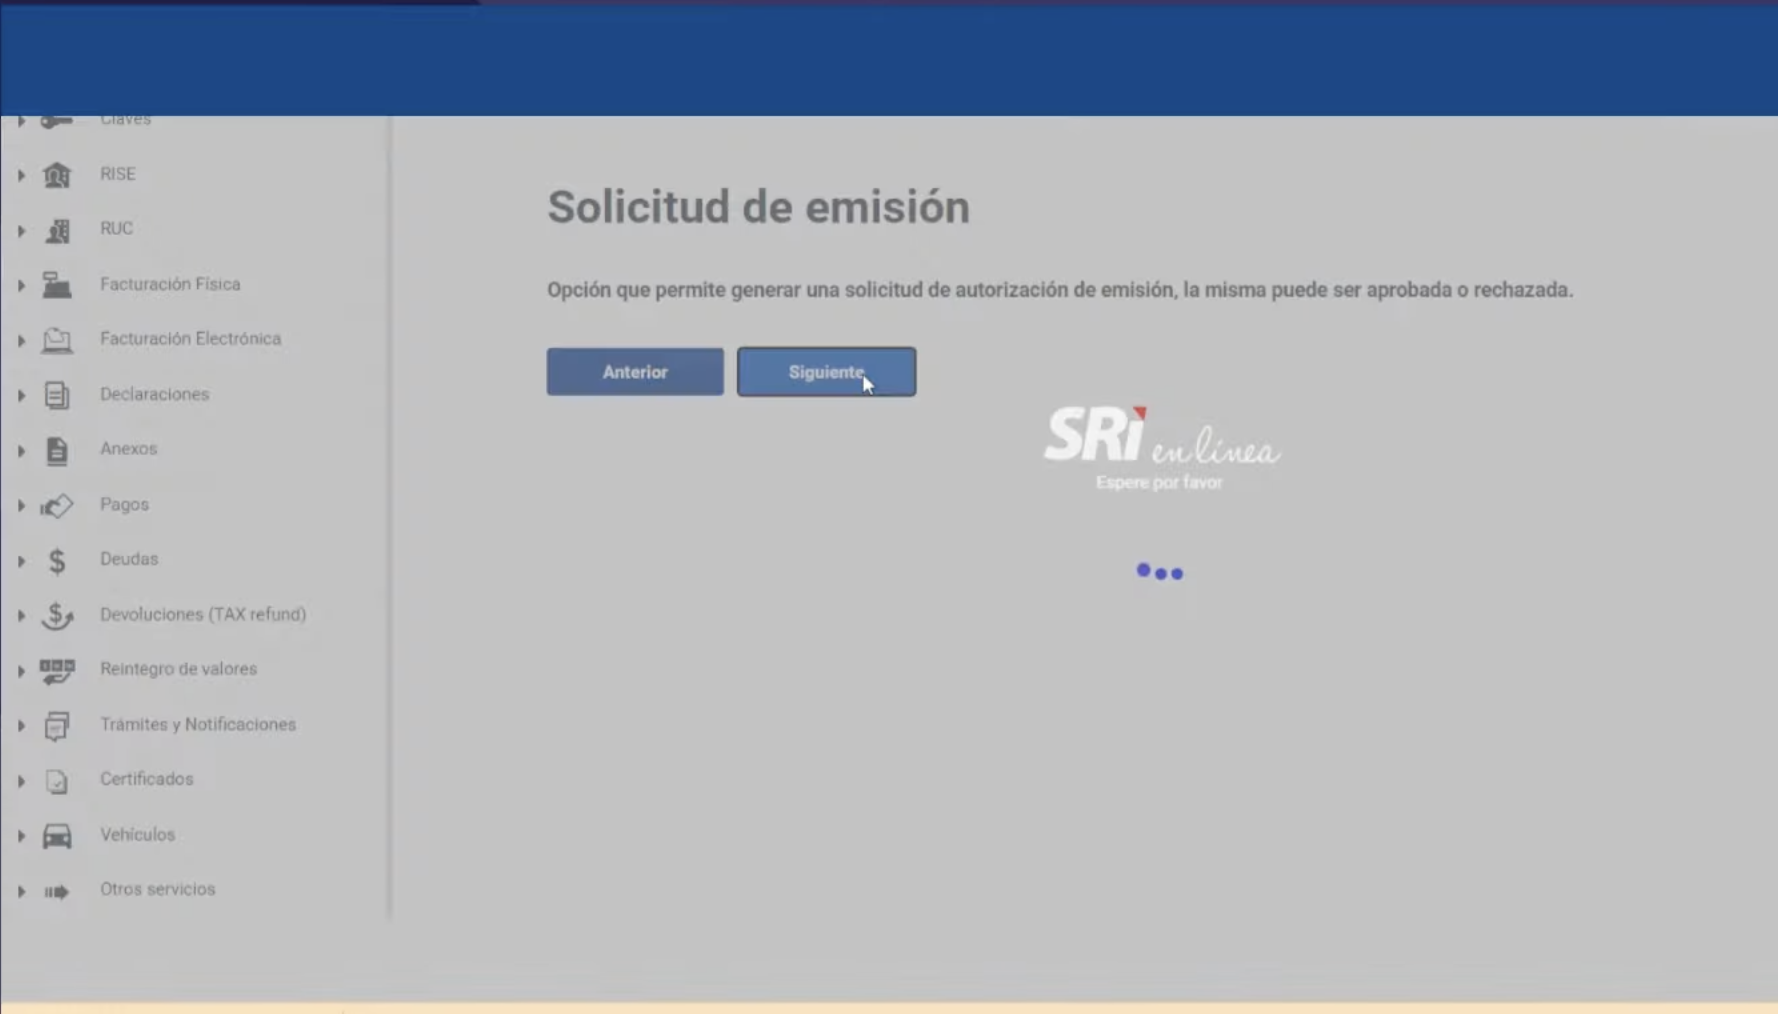Select the Anexos file icon

coord(57,450)
